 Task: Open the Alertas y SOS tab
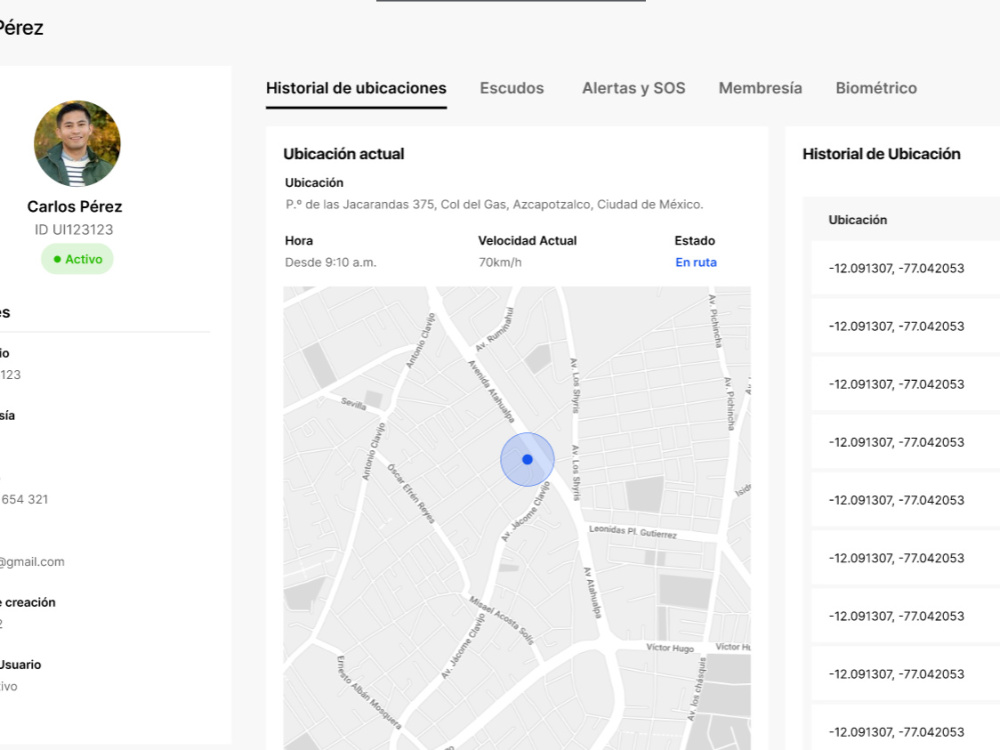point(632,88)
